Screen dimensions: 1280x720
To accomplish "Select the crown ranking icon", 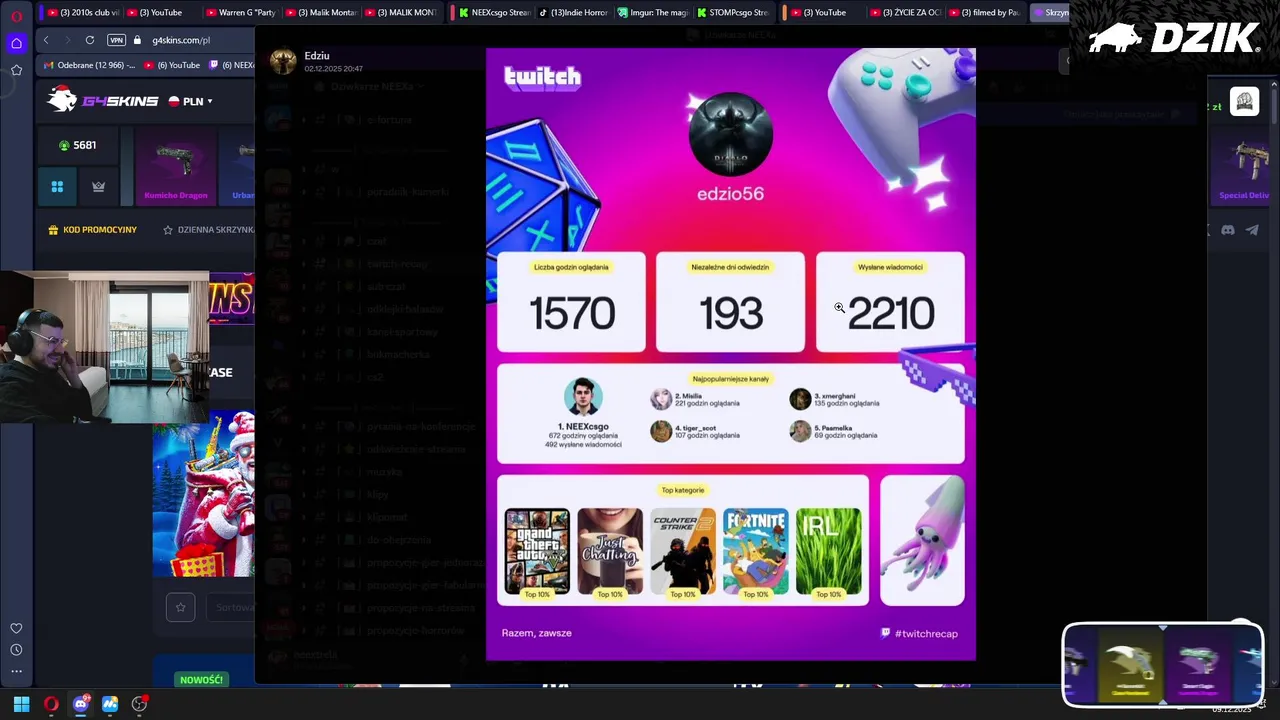I will pyautogui.click(x=98, y=186).
